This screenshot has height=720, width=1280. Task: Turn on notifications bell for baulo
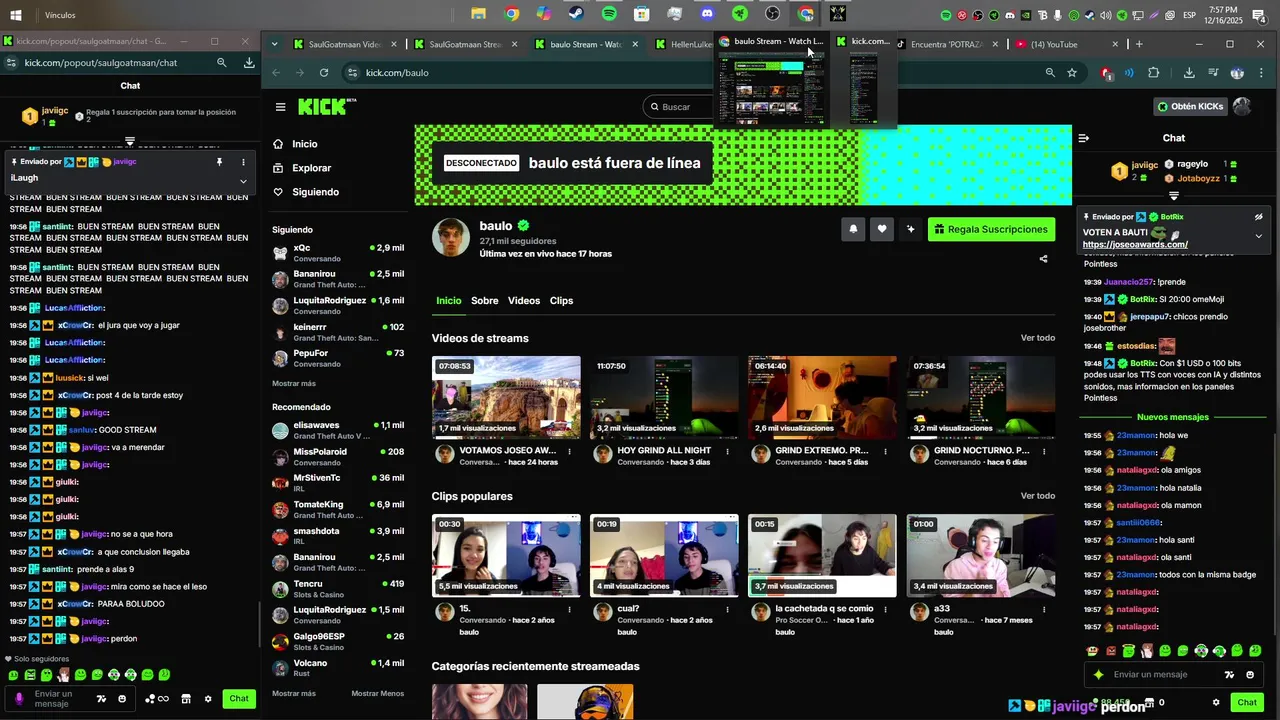[853, 229]
